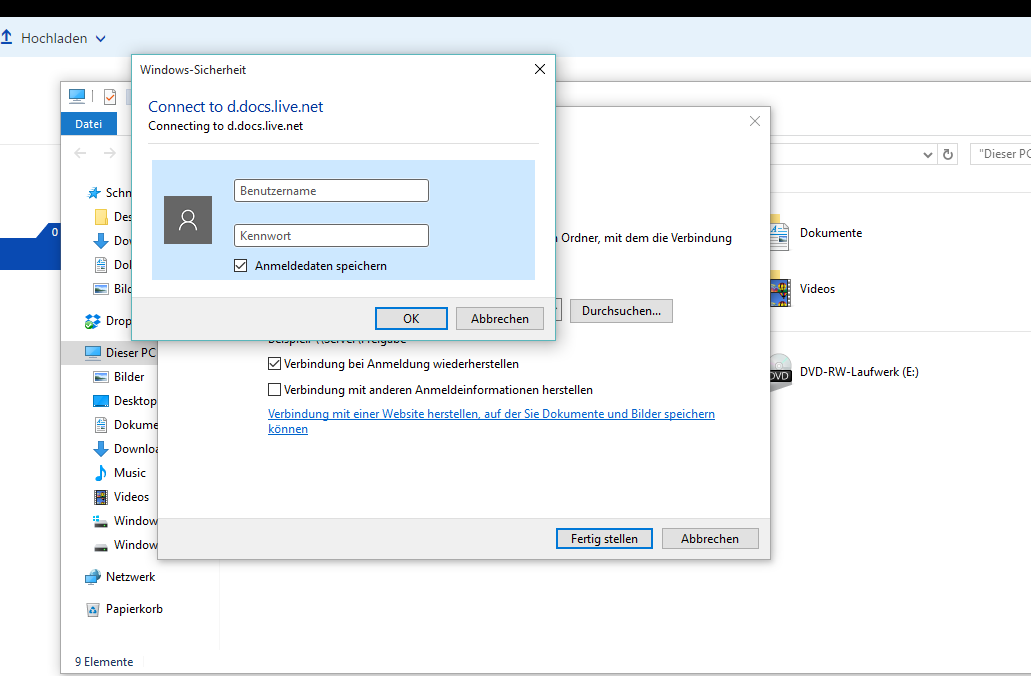
Task: Open Bilder under Dieser PC
Action: tap(128, 377)
